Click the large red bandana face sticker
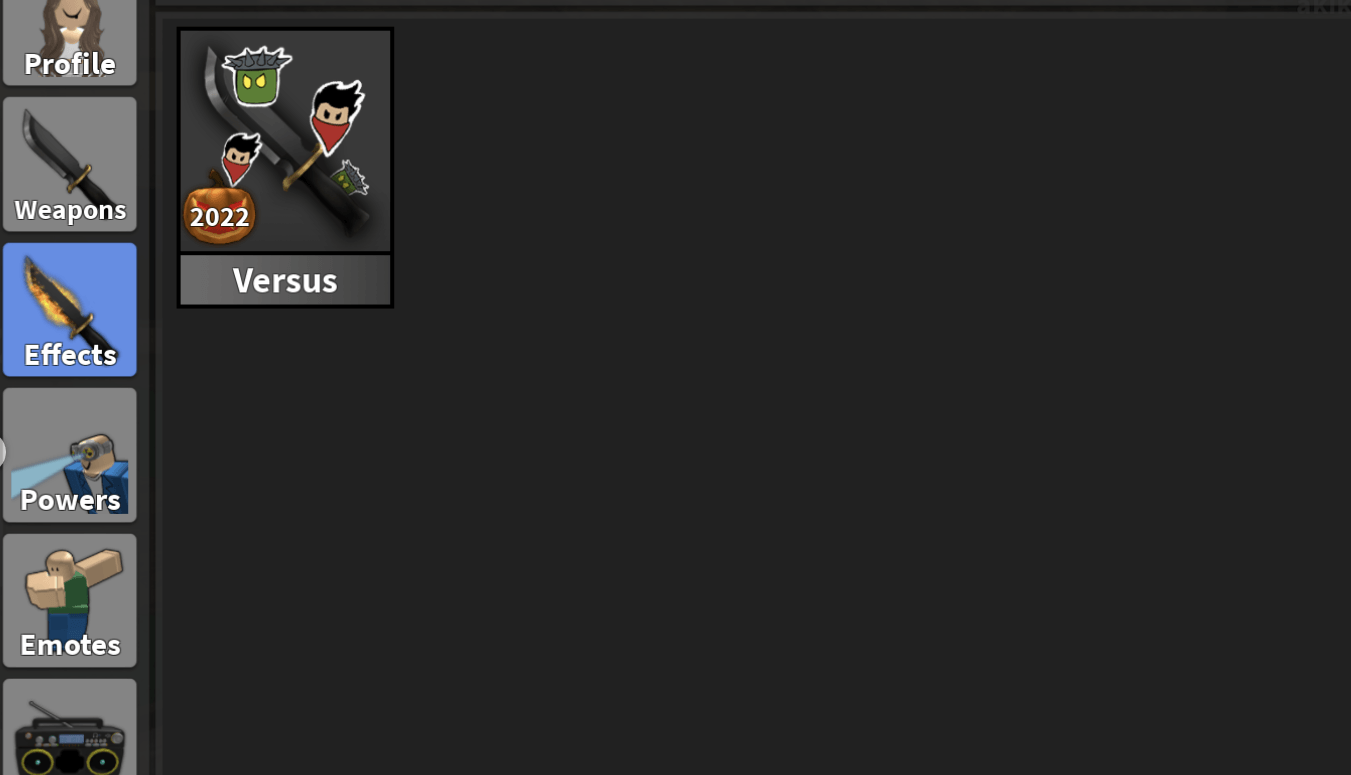The width and height of the screenshot is (1351, 775). click(336, 117)
